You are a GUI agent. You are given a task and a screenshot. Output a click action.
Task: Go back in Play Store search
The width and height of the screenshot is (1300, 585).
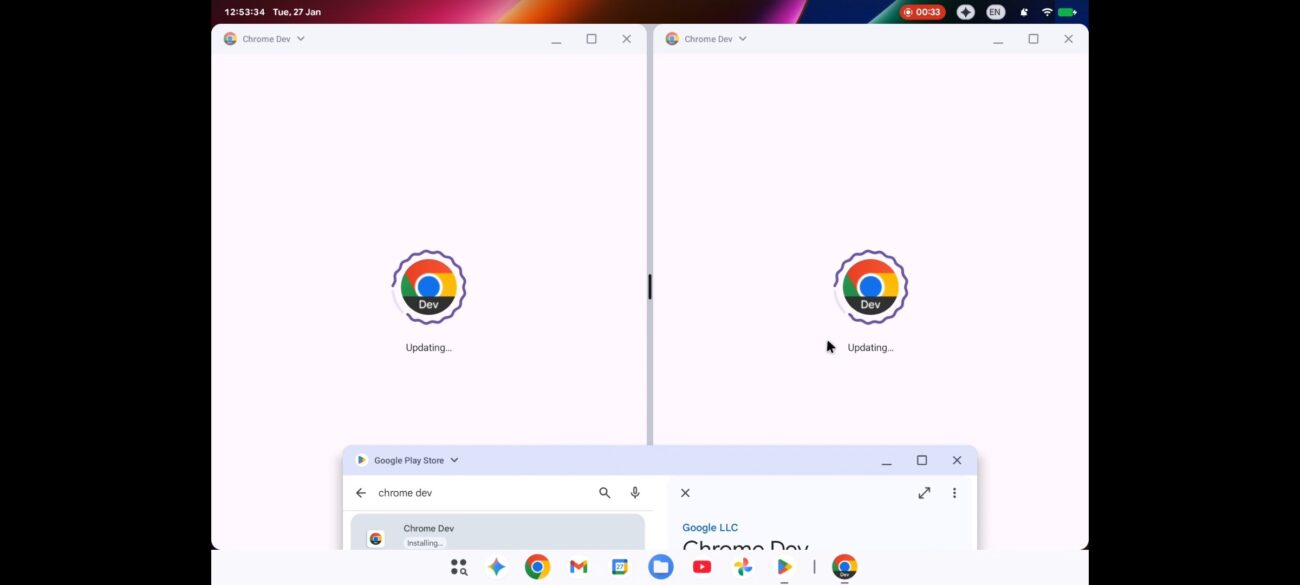click(x=361, y=493)
